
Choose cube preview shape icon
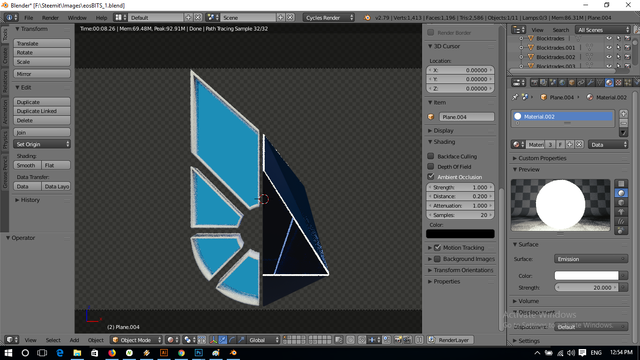tap(621, 203)
